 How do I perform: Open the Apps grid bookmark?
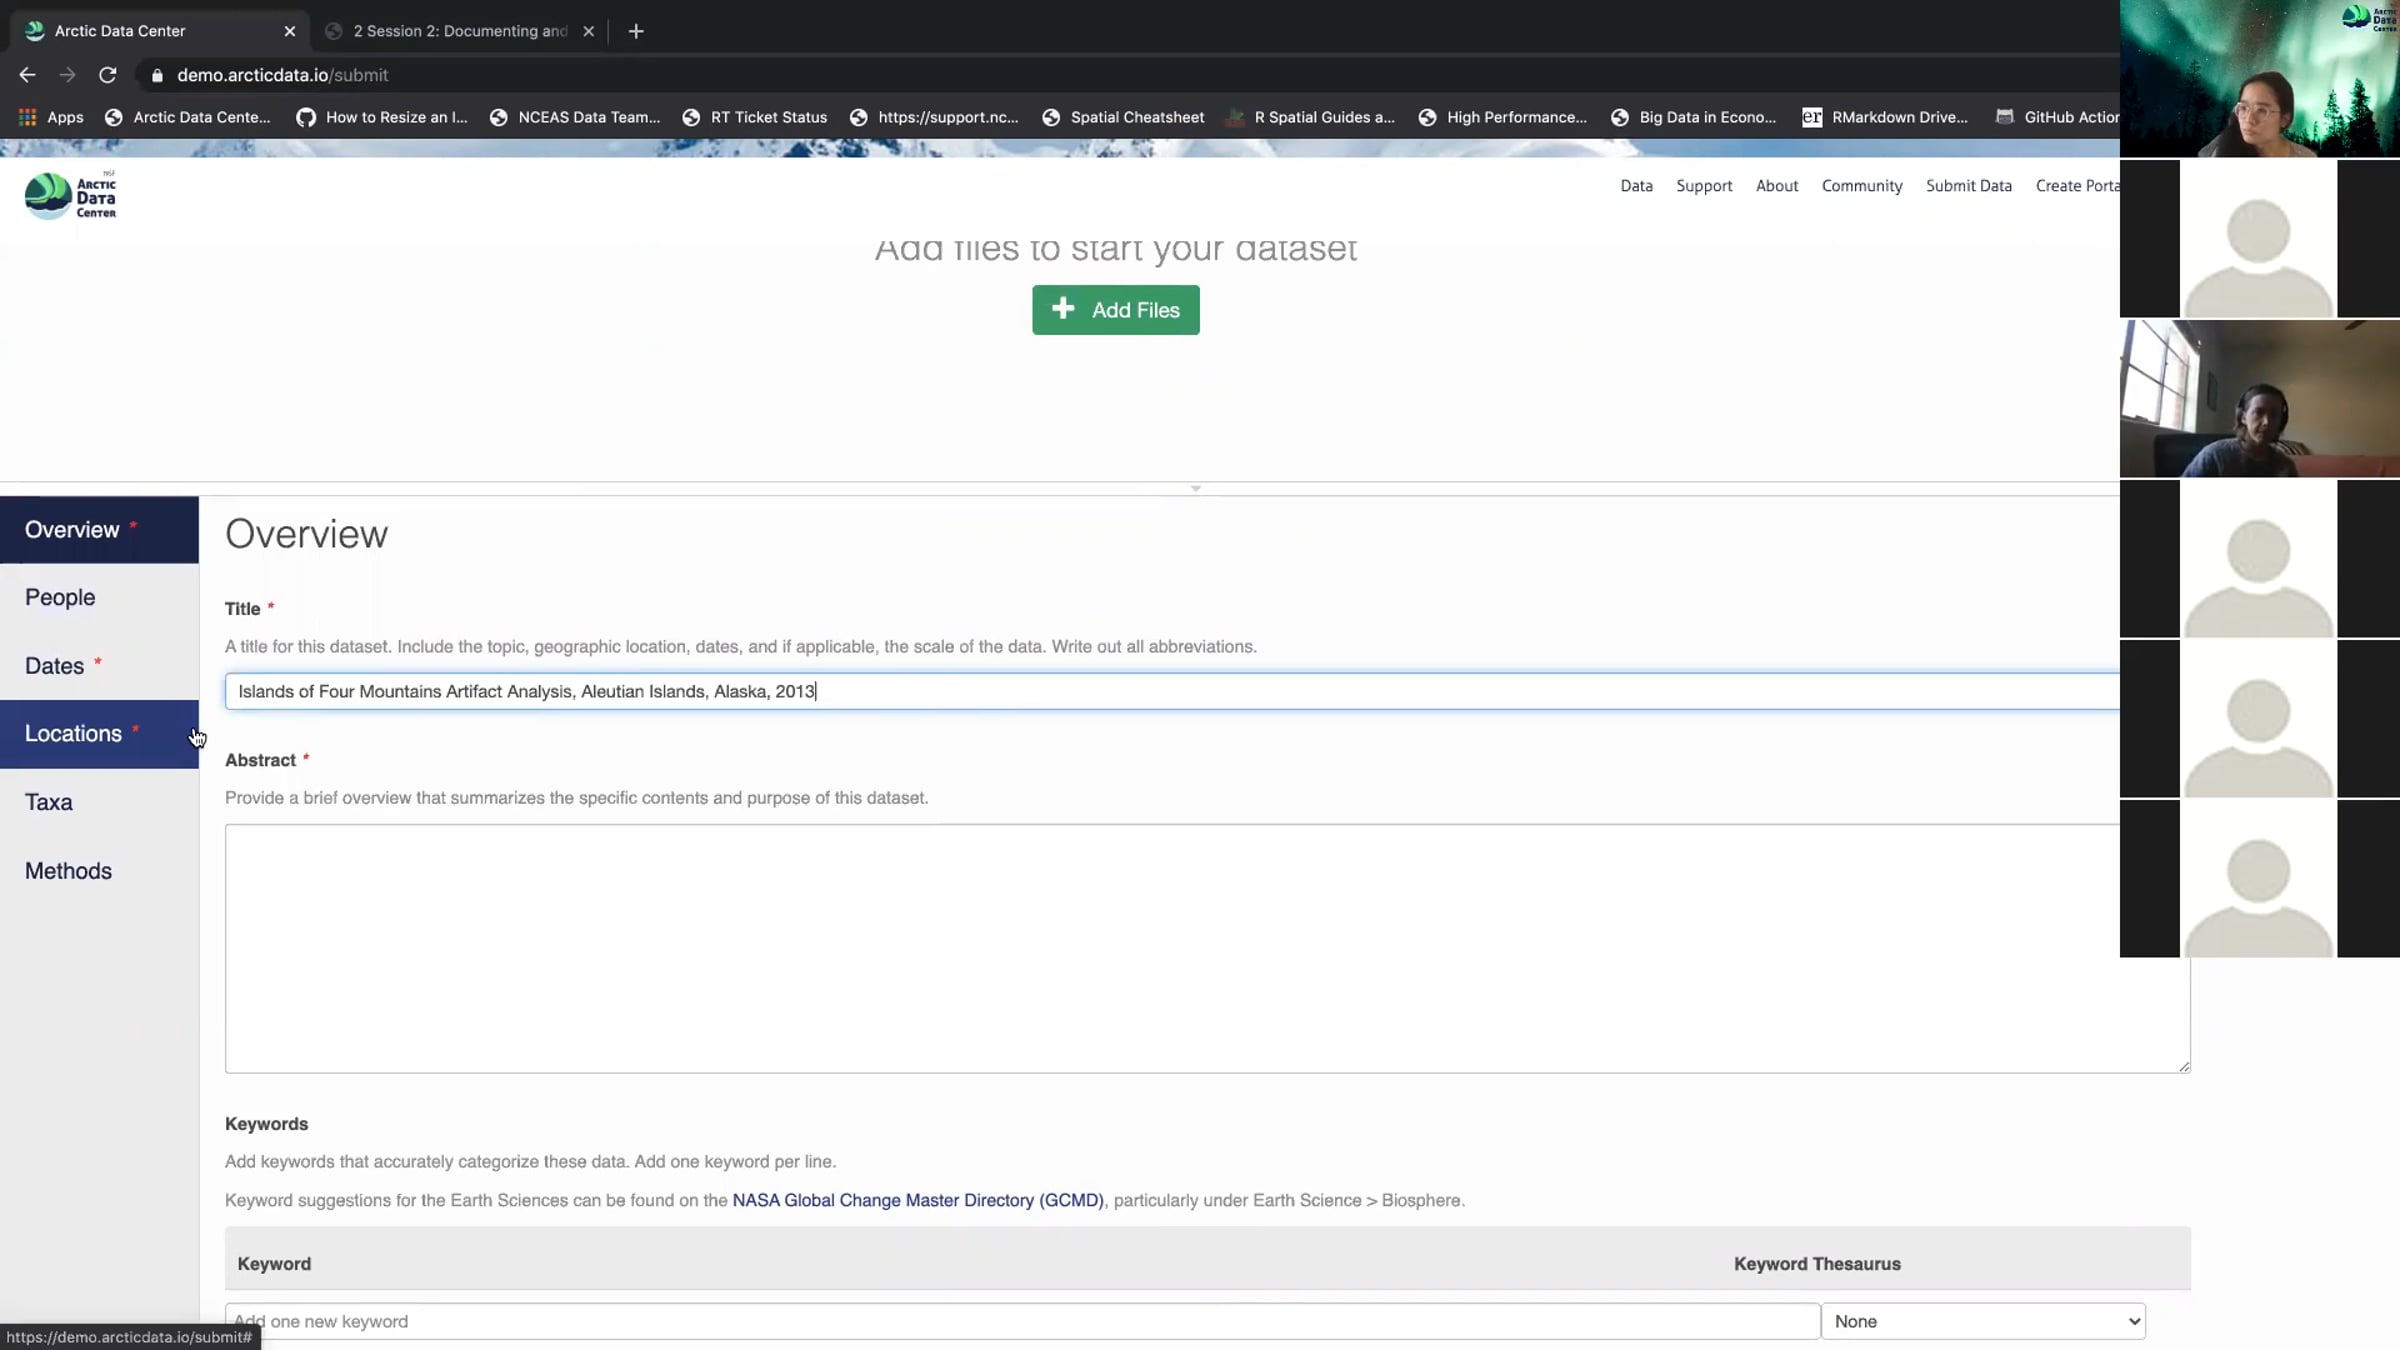pyautogui.click(x=51, y=117)
